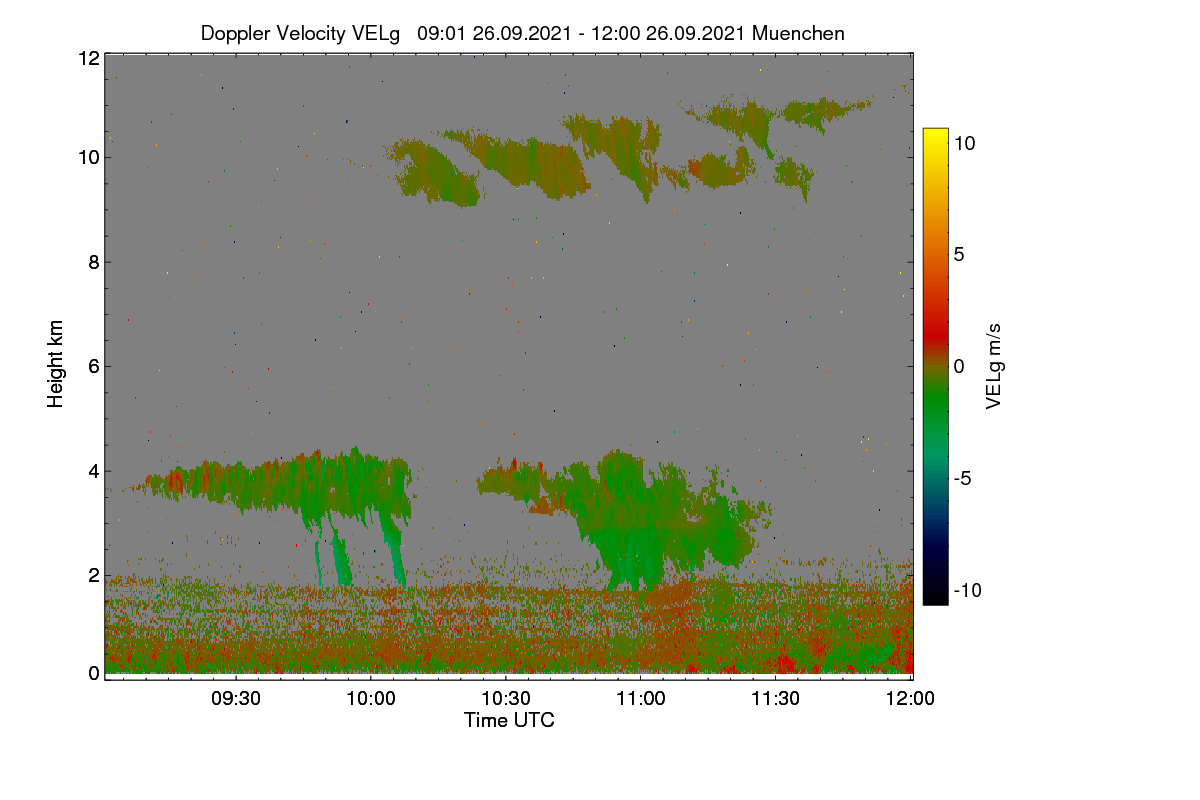This screenshot has height=800, width=1200.
Task: Click the height axis label 0
Action: click(94, 673)
